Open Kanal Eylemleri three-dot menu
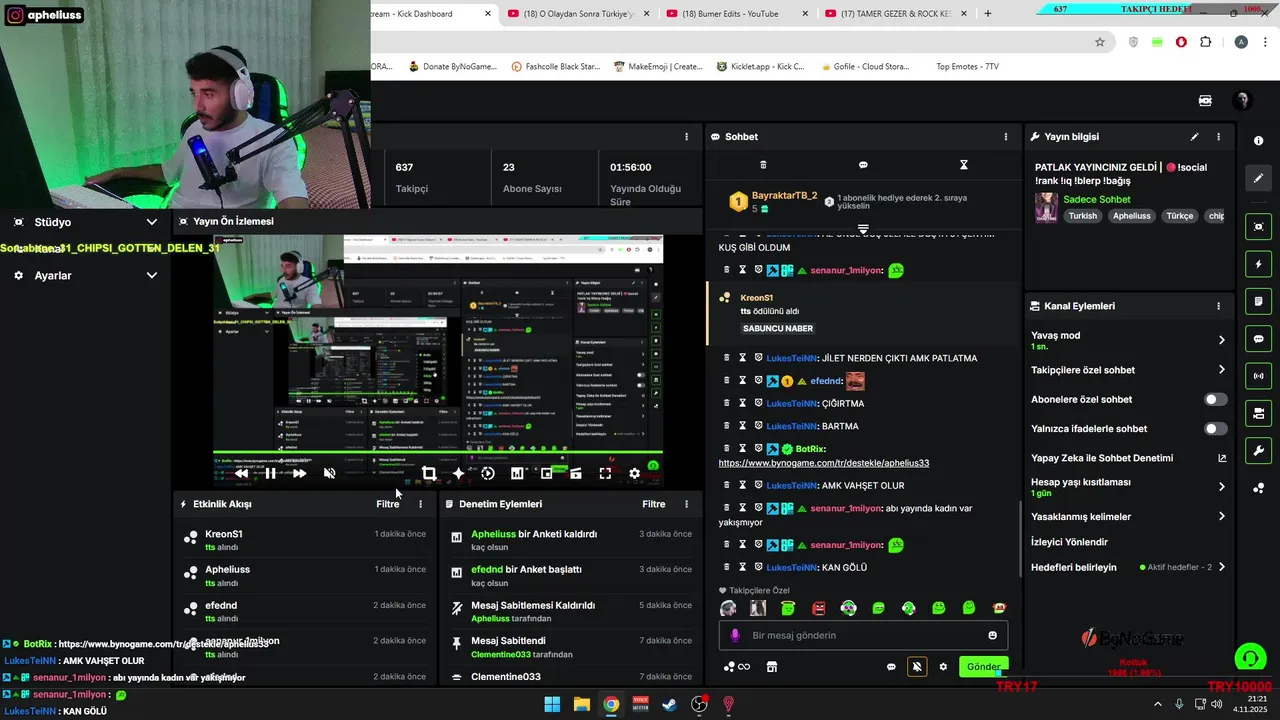 point(1218,306)
